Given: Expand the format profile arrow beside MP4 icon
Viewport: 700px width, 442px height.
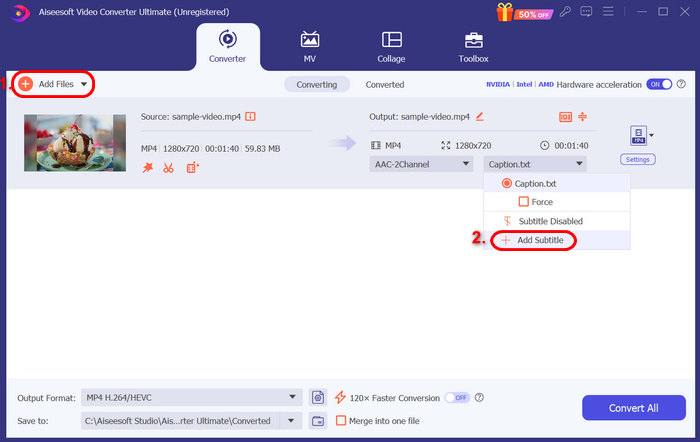Looking at the screenshot, I should (651, 135).
